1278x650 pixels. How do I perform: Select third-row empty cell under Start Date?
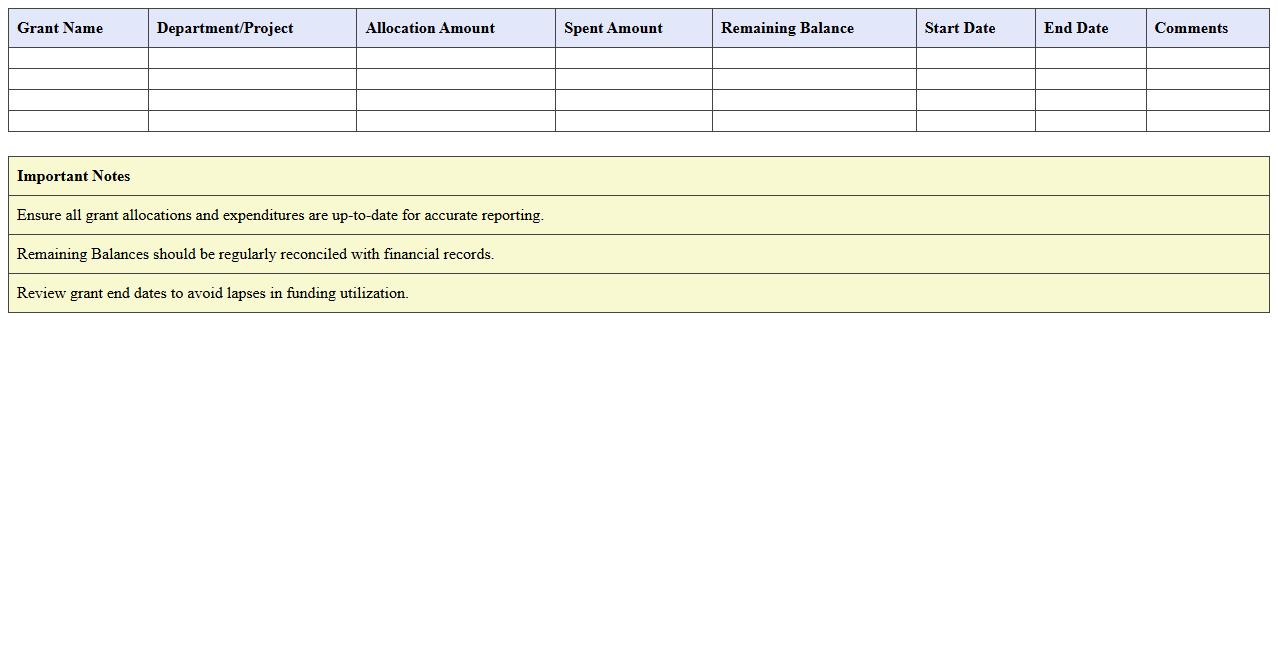pos(975,100)
